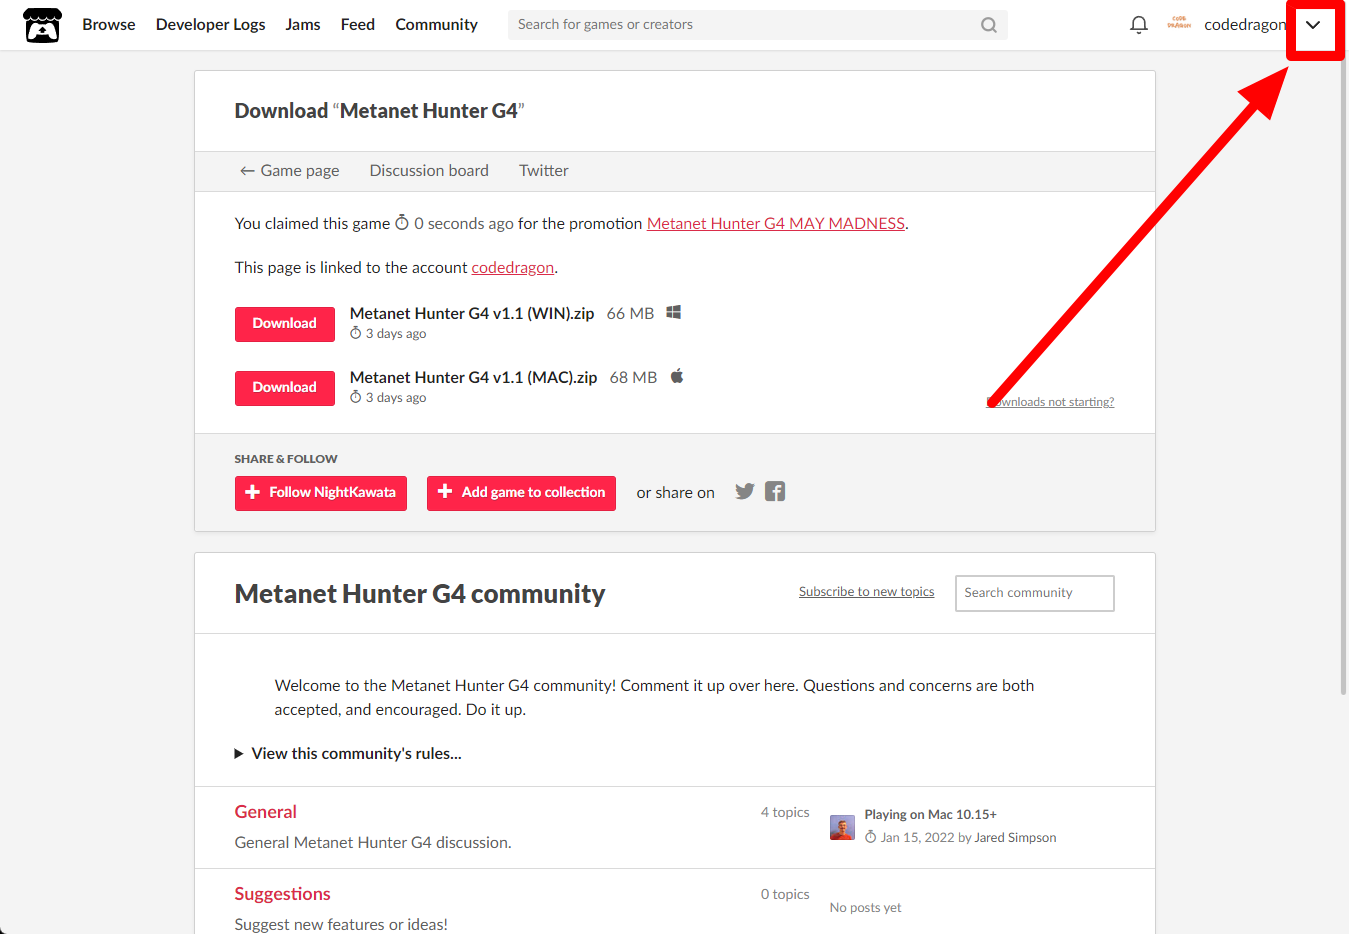The width and height of the screenshot is (1349, 934).
Task: Open the Suggestions category
Action: coord(283,894)
